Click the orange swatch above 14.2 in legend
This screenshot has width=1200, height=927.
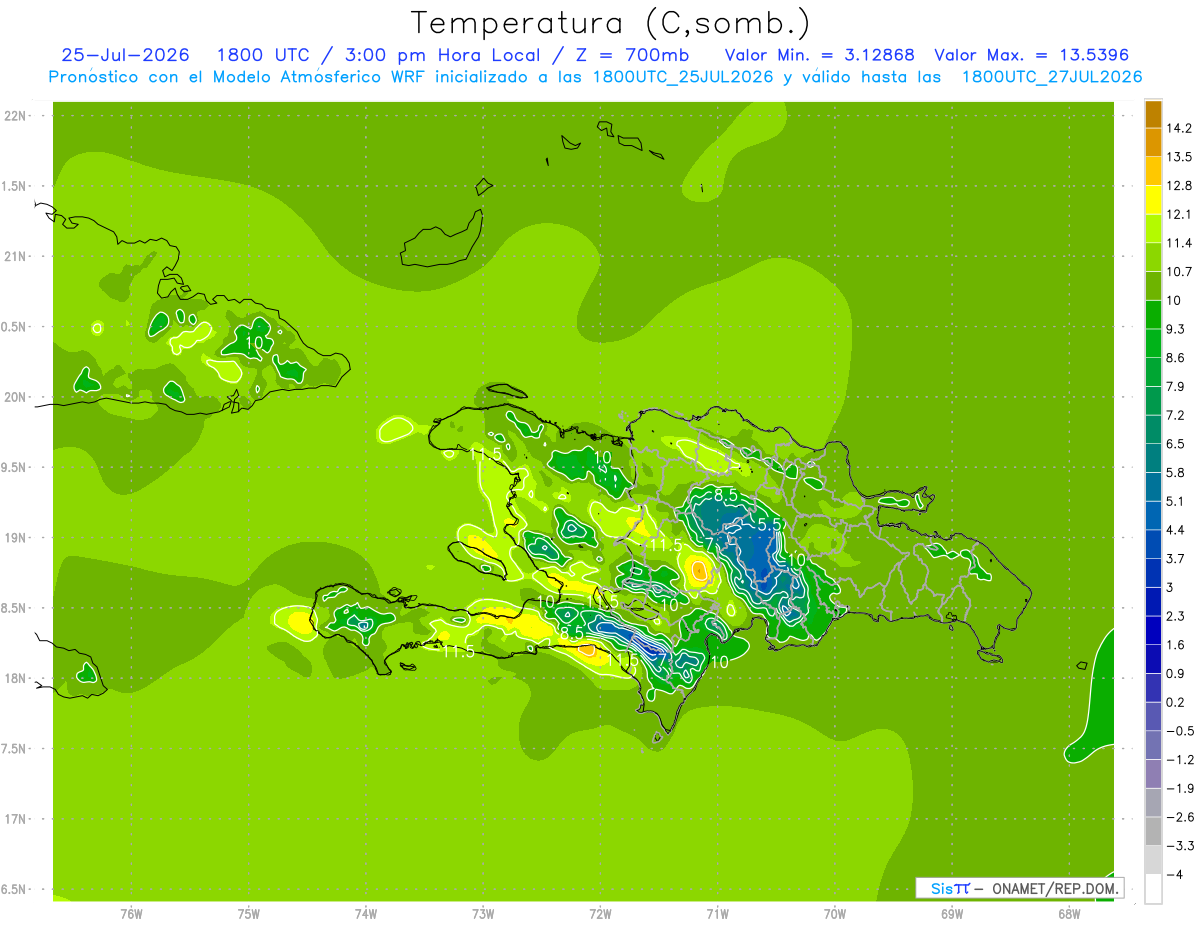(1153, 114)
